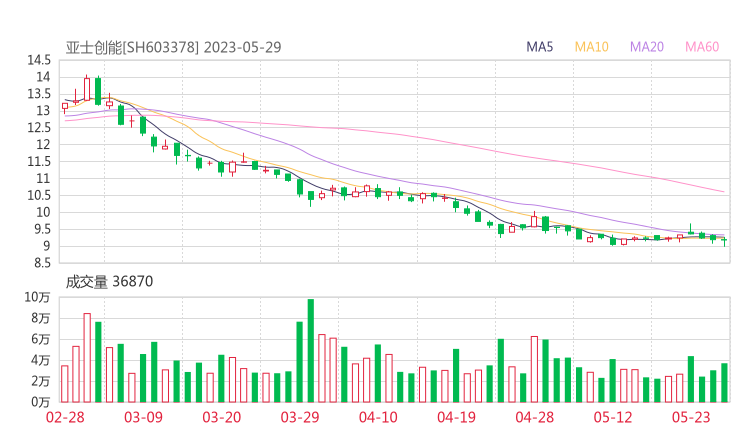Click the chart title 亚士创能[SH603378] 2023-05-29
The width and height of the screenshot is (740, 440).
click(173, 47)
